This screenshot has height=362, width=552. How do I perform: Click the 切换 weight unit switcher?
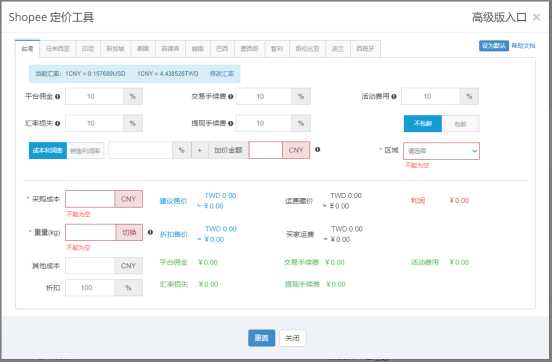click(x=129, y=232)
